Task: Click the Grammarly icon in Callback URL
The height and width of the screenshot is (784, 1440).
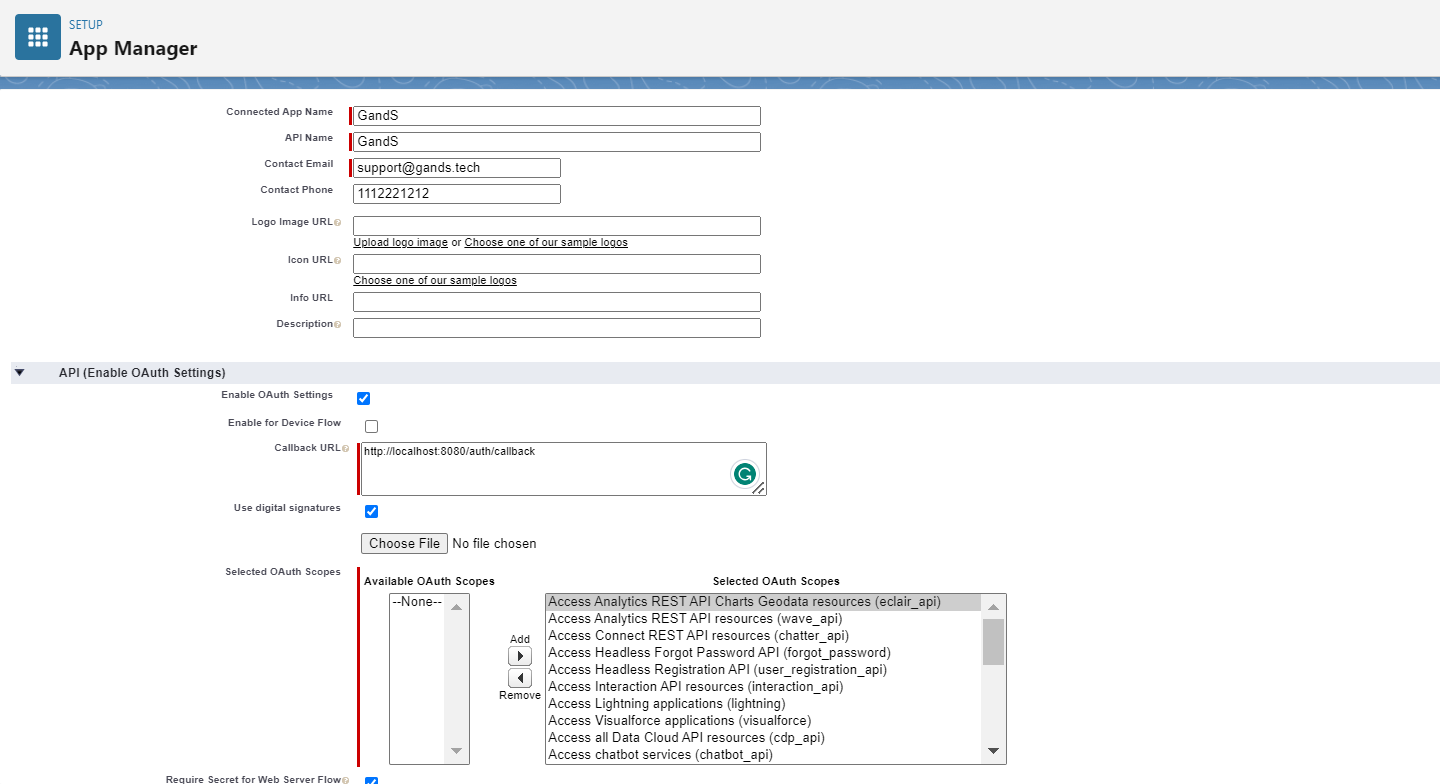Action: pyautogui.click(x=744, y=474)
